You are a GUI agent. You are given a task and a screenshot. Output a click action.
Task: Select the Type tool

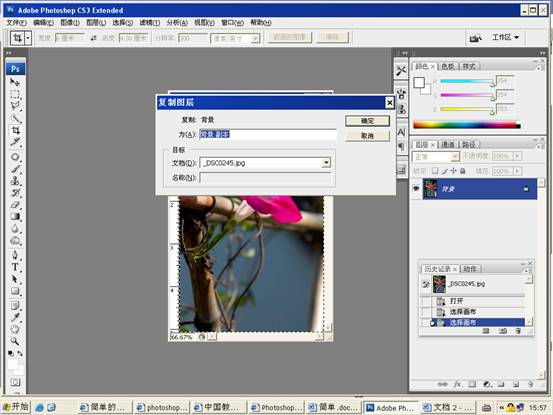(15, 267)
